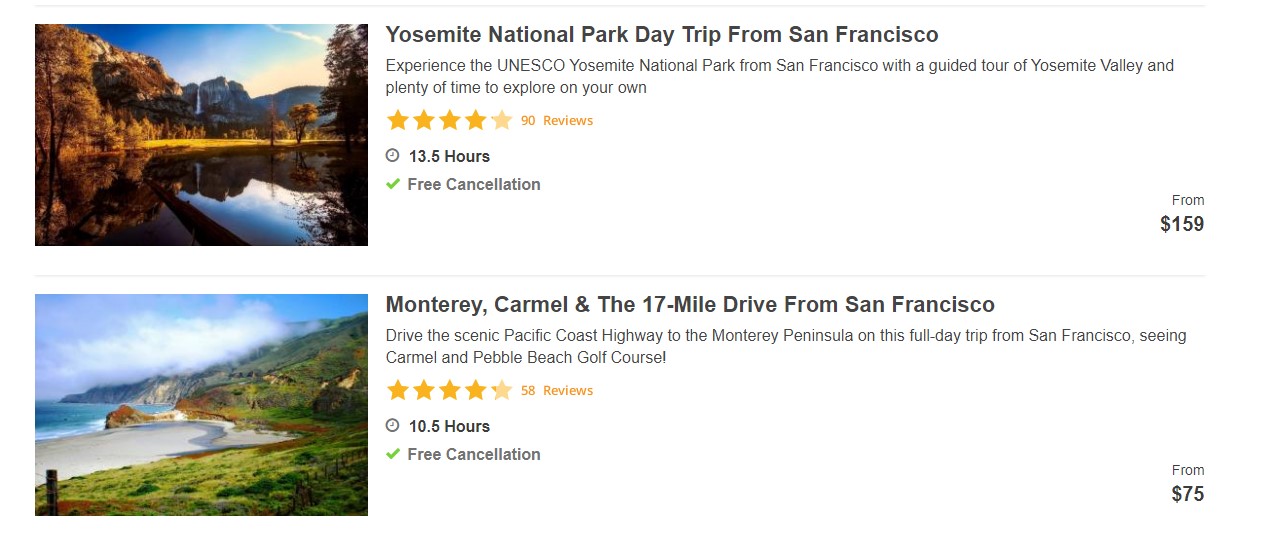Open Monterey, Carmel & 17-Mile Drive title
The width and height of the screenshot is (1264, 536).
[690, 305]
